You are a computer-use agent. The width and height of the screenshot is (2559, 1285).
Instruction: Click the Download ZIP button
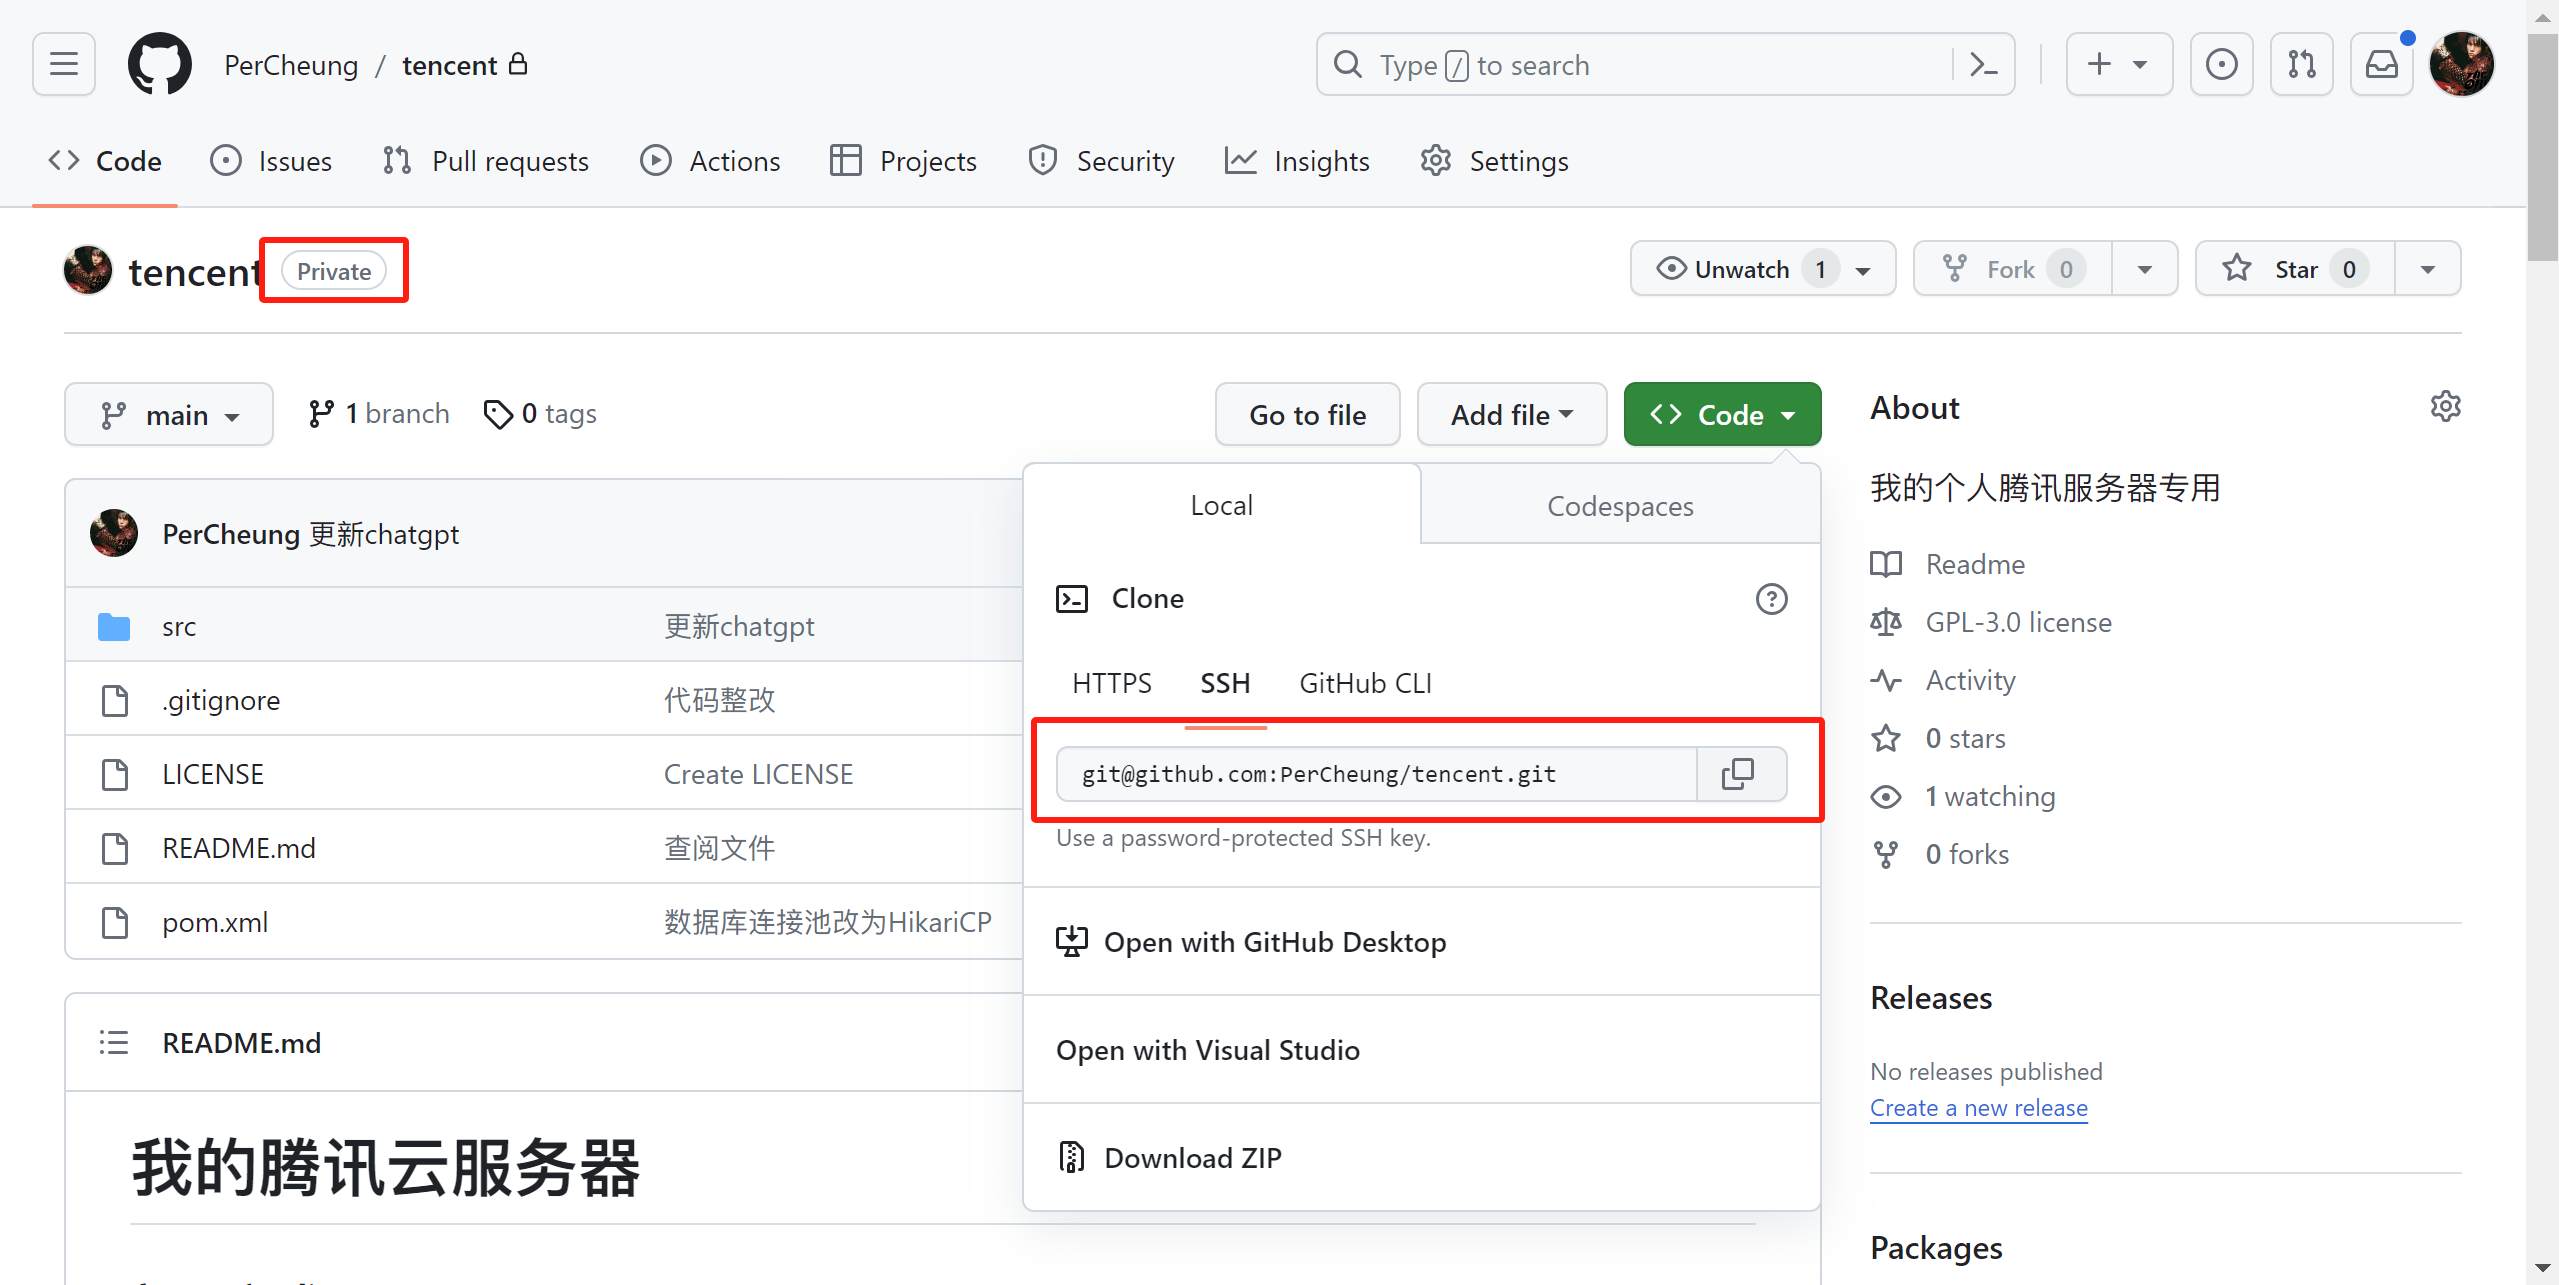coord(1191,1159)
